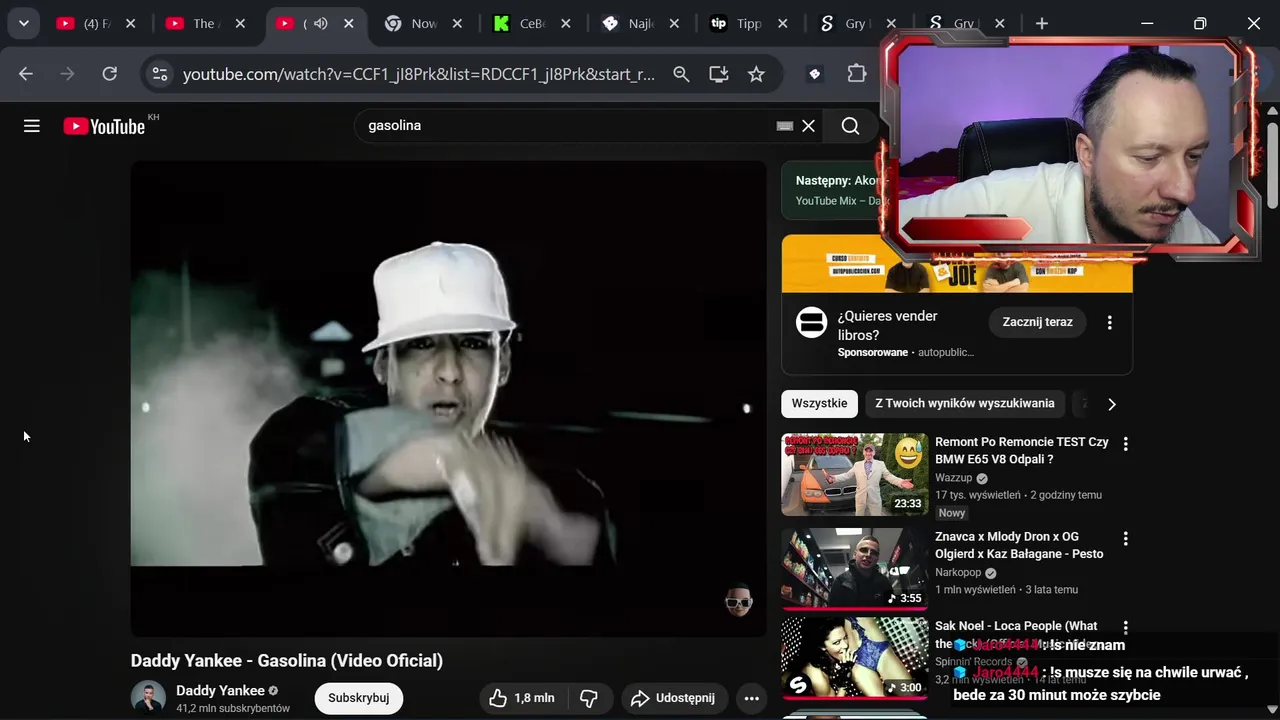
Task: Click the Znavca x Mlody Dron video title
Action: click(x=1019, y=545)
